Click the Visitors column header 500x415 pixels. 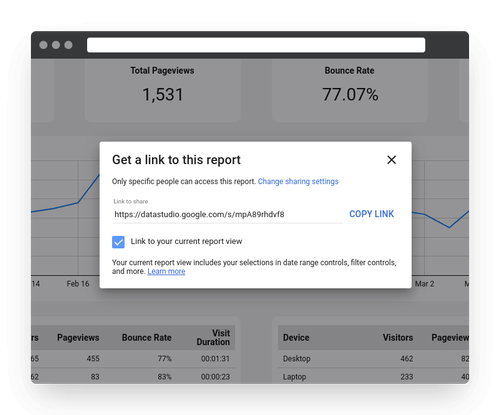tap(398, 338)
